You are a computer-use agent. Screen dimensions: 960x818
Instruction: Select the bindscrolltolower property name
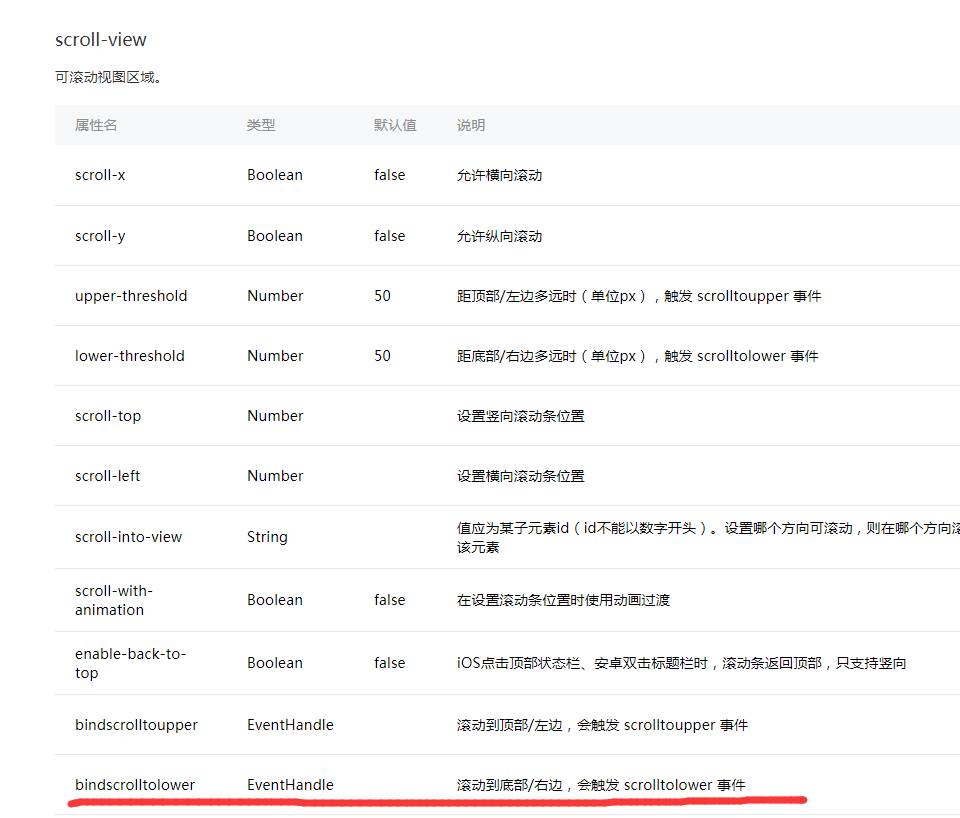[135, 785]
